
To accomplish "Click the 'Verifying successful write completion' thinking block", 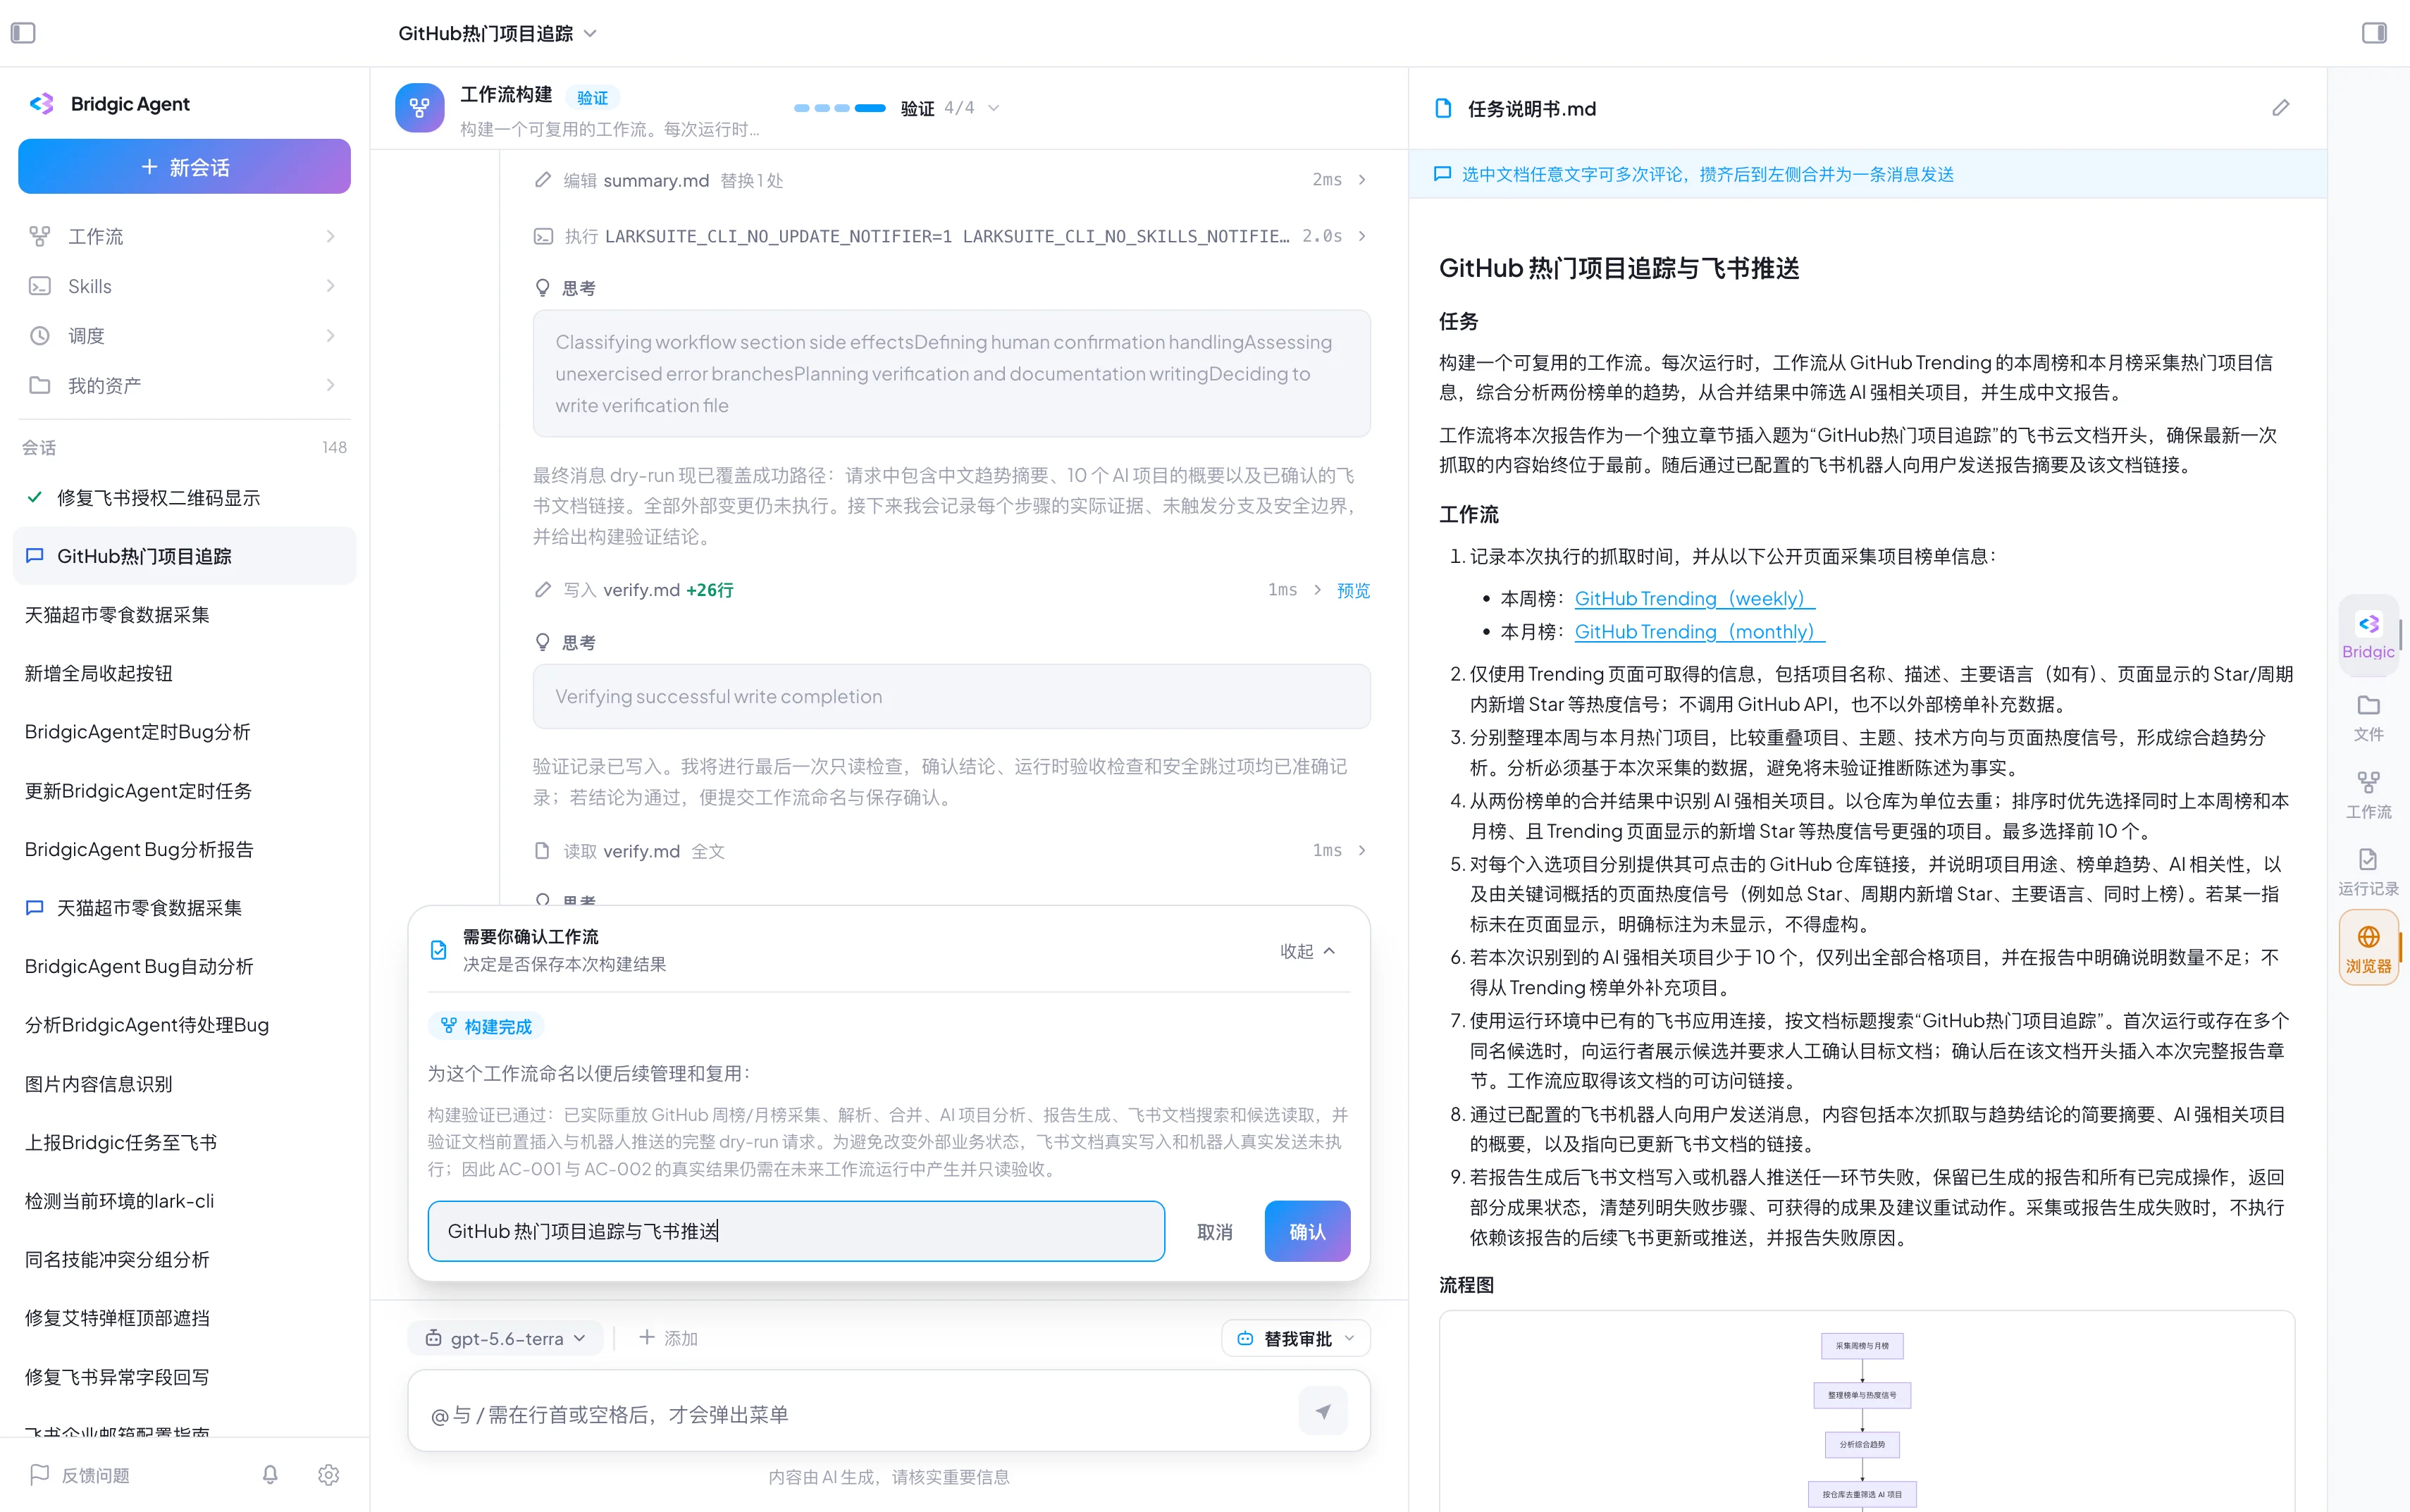I will [951, 696].
